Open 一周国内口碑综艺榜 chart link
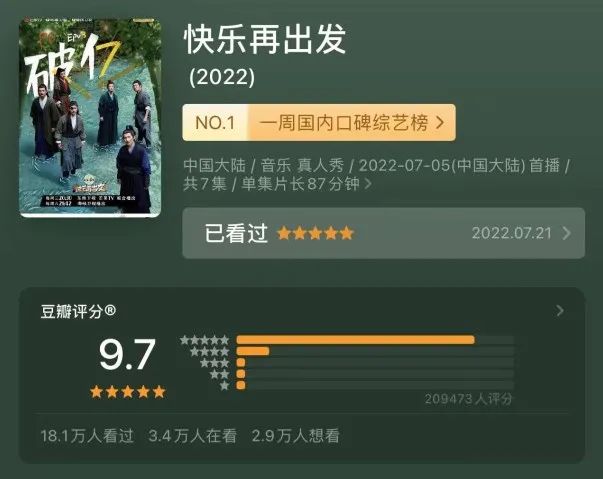 coord(344,123)
